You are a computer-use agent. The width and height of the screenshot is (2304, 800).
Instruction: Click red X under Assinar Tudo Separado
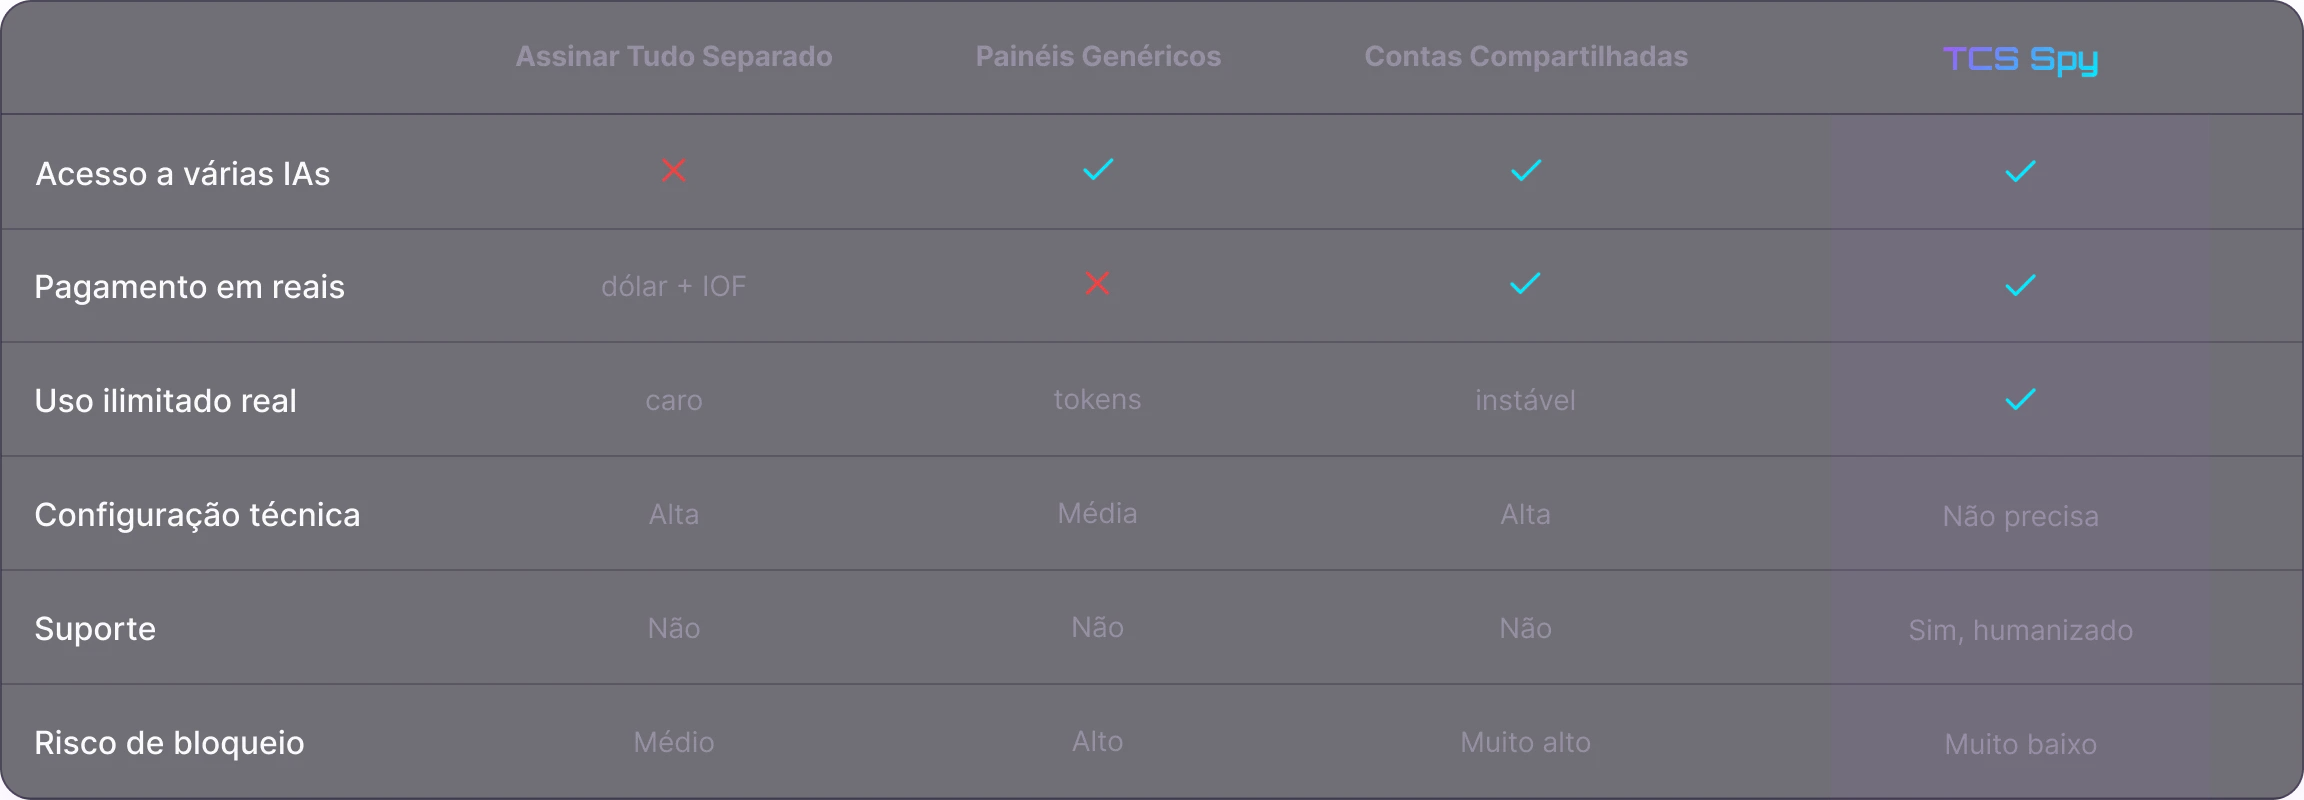coord(674,170)
